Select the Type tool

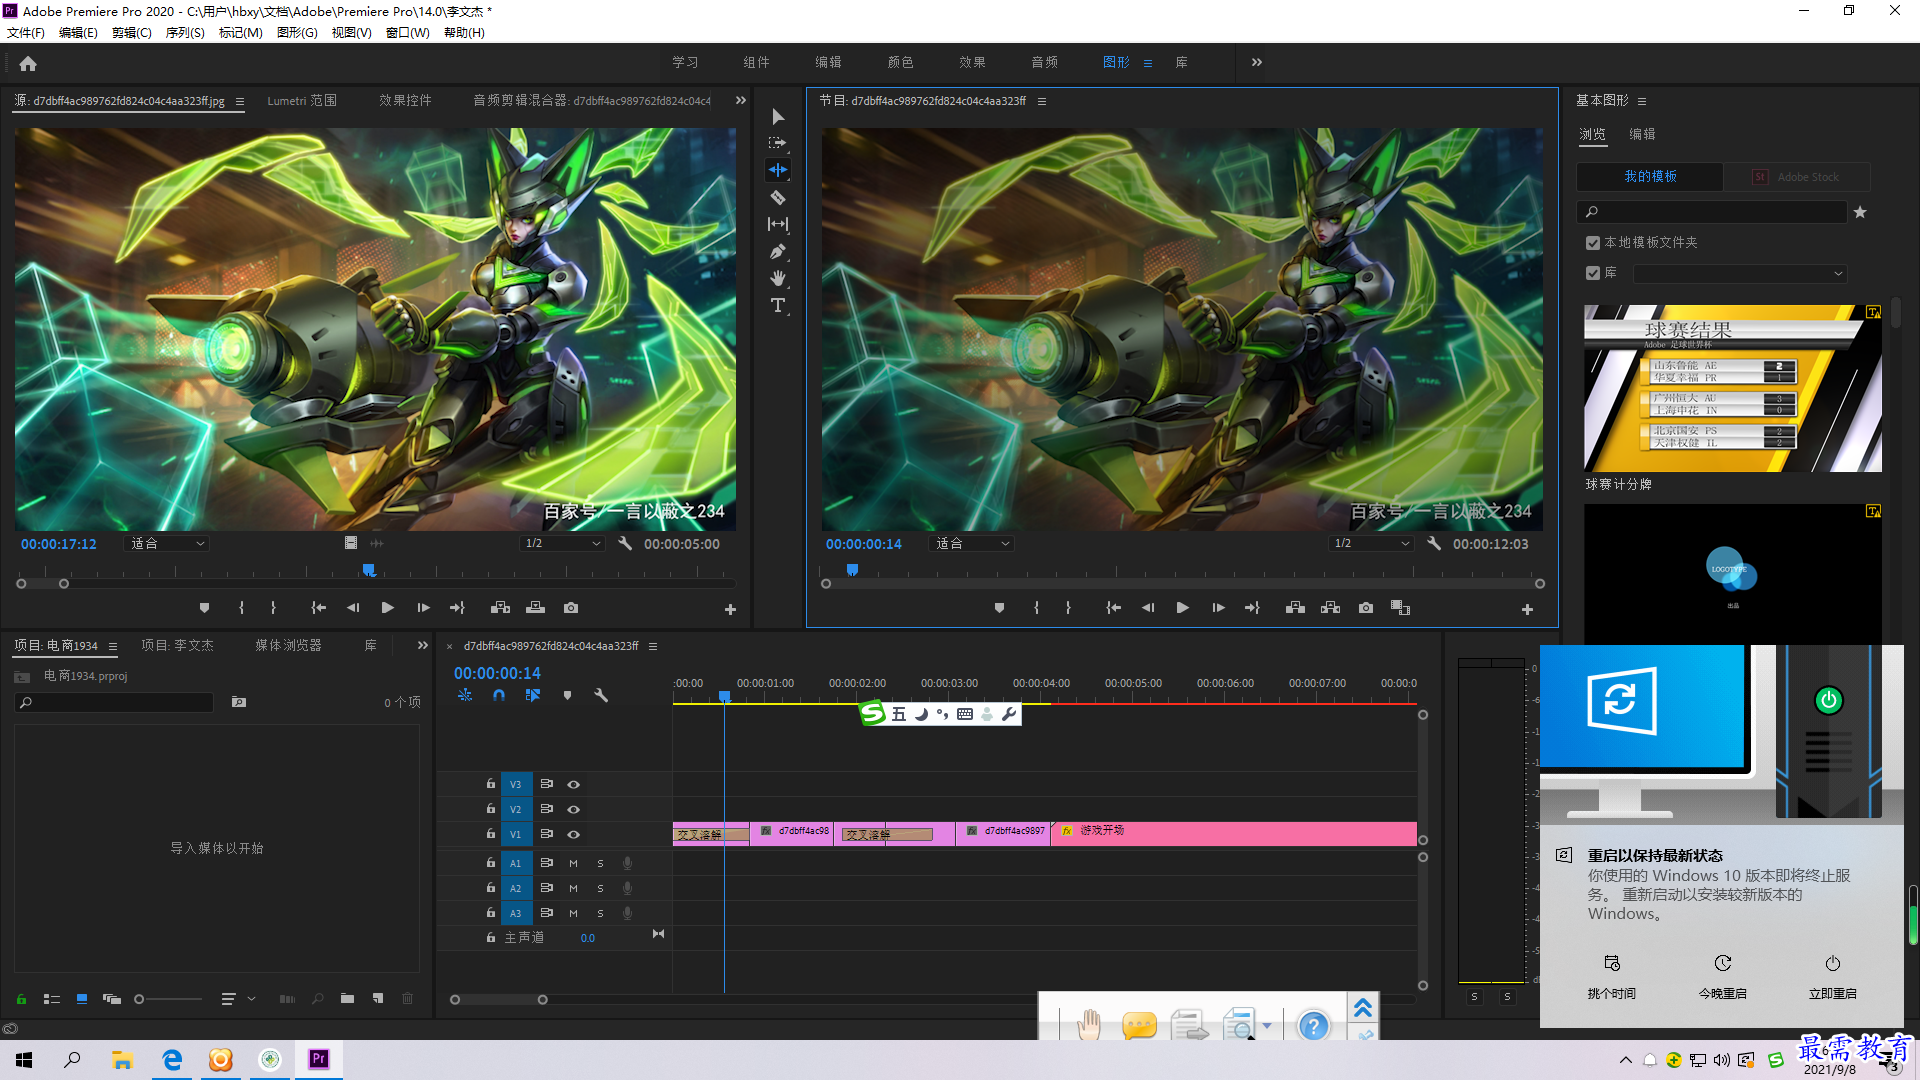778,305
